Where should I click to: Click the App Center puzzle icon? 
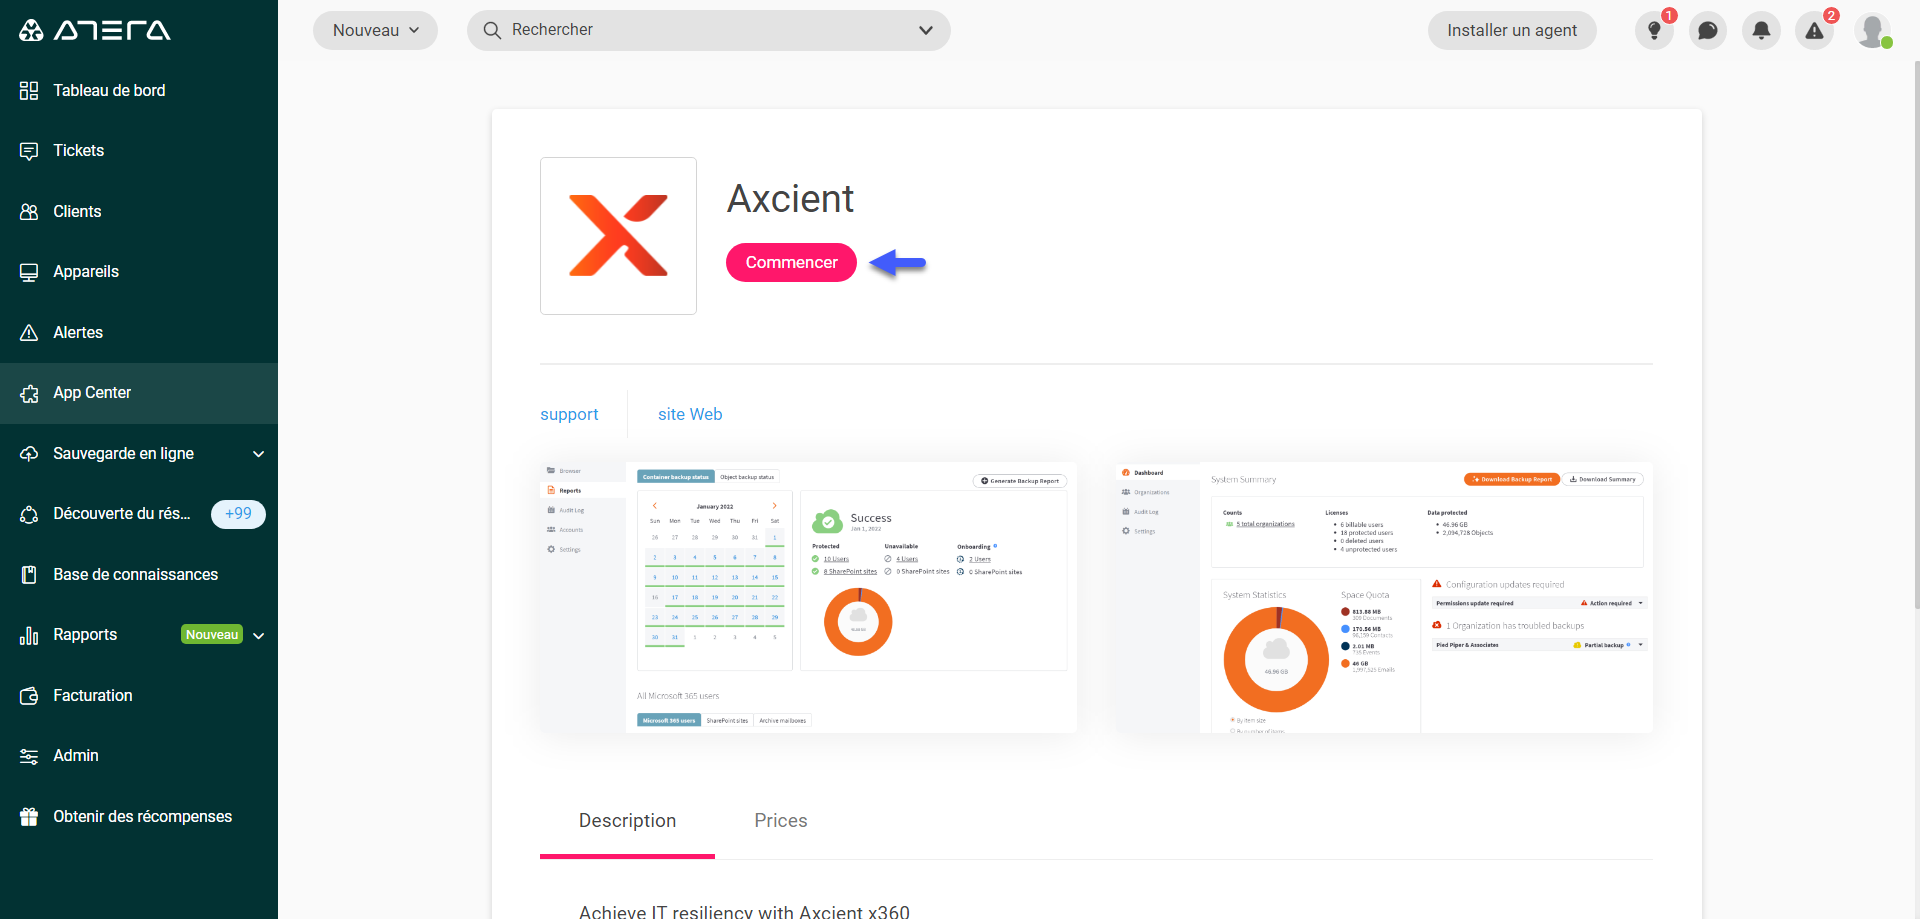point(29,394)
